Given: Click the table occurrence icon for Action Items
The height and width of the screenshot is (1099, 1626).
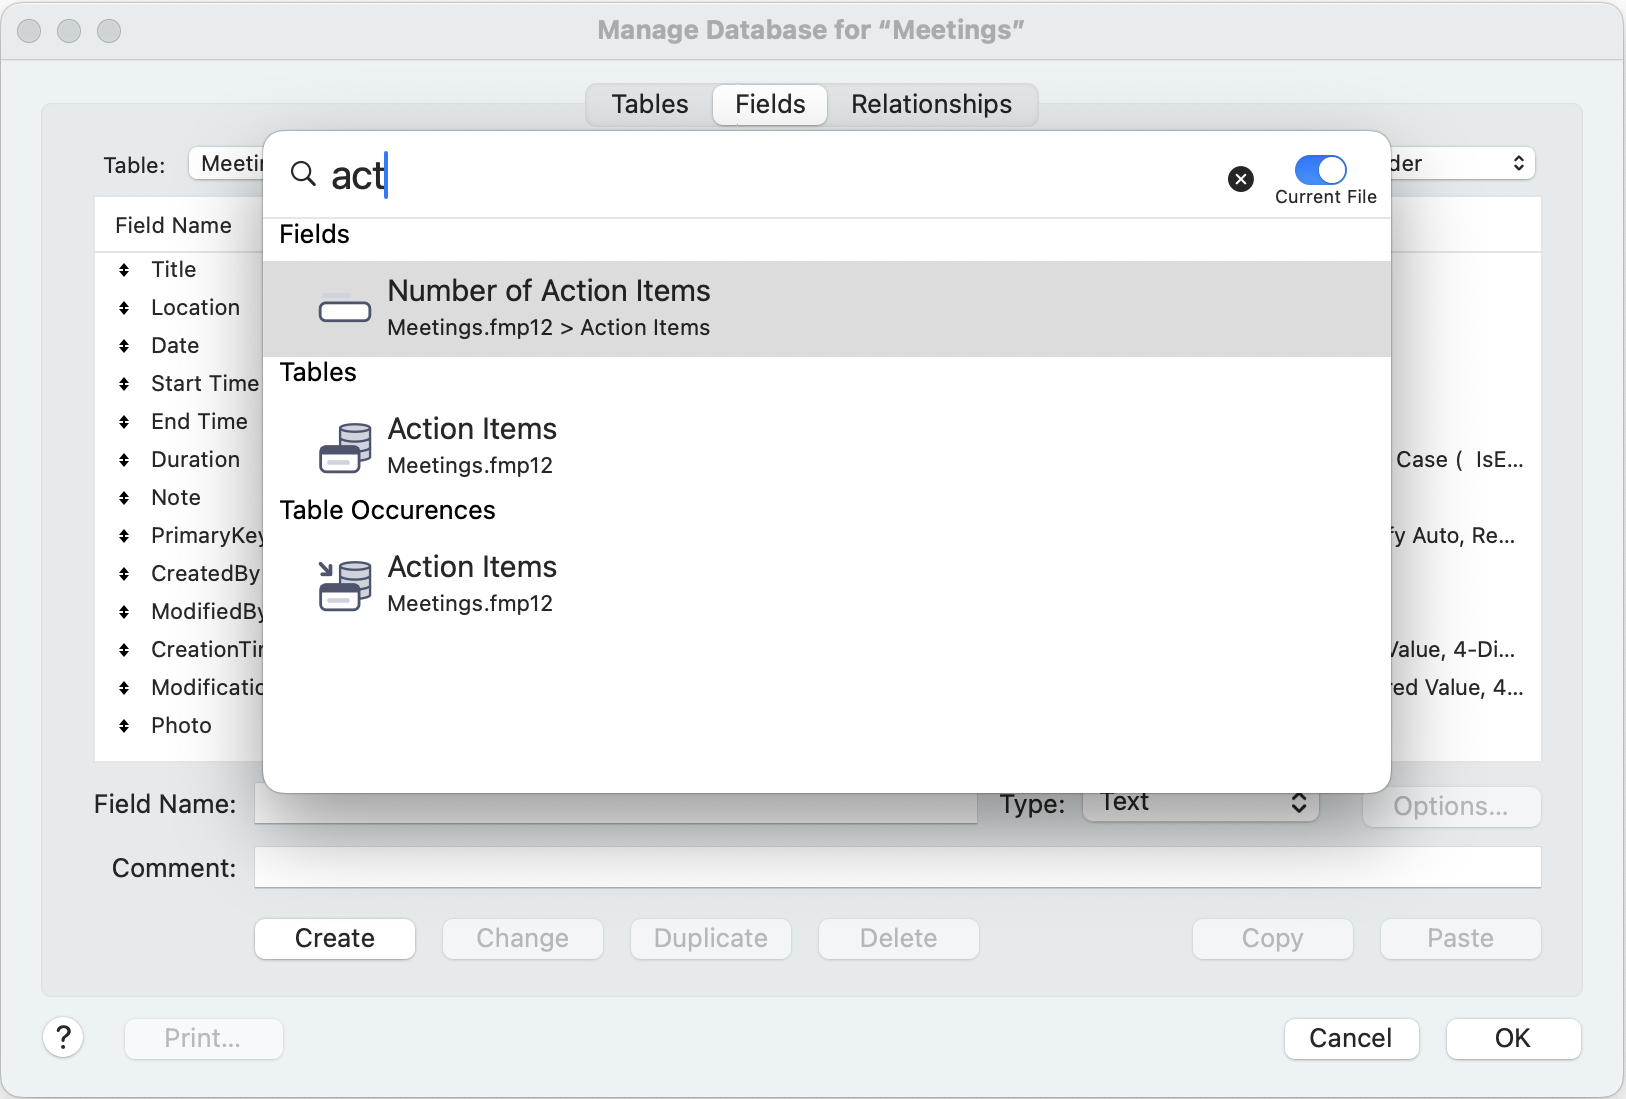Looking at the screenshot, I should (344, 584).
